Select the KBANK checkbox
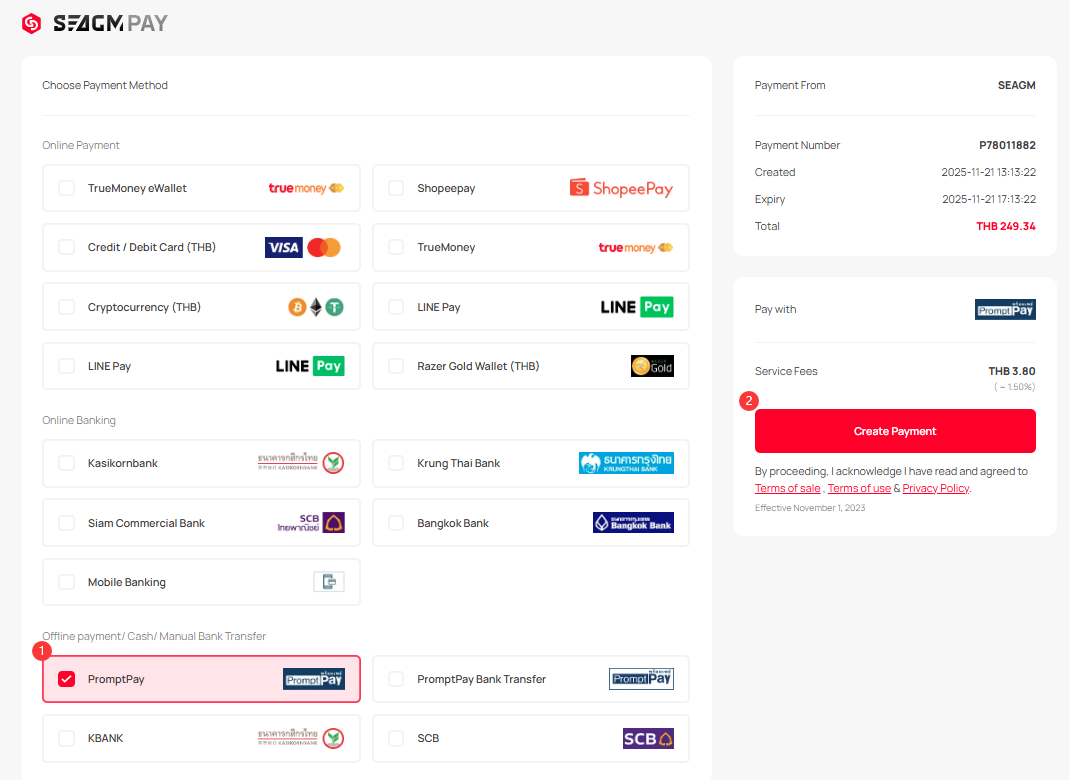 [x=67, y=738]
